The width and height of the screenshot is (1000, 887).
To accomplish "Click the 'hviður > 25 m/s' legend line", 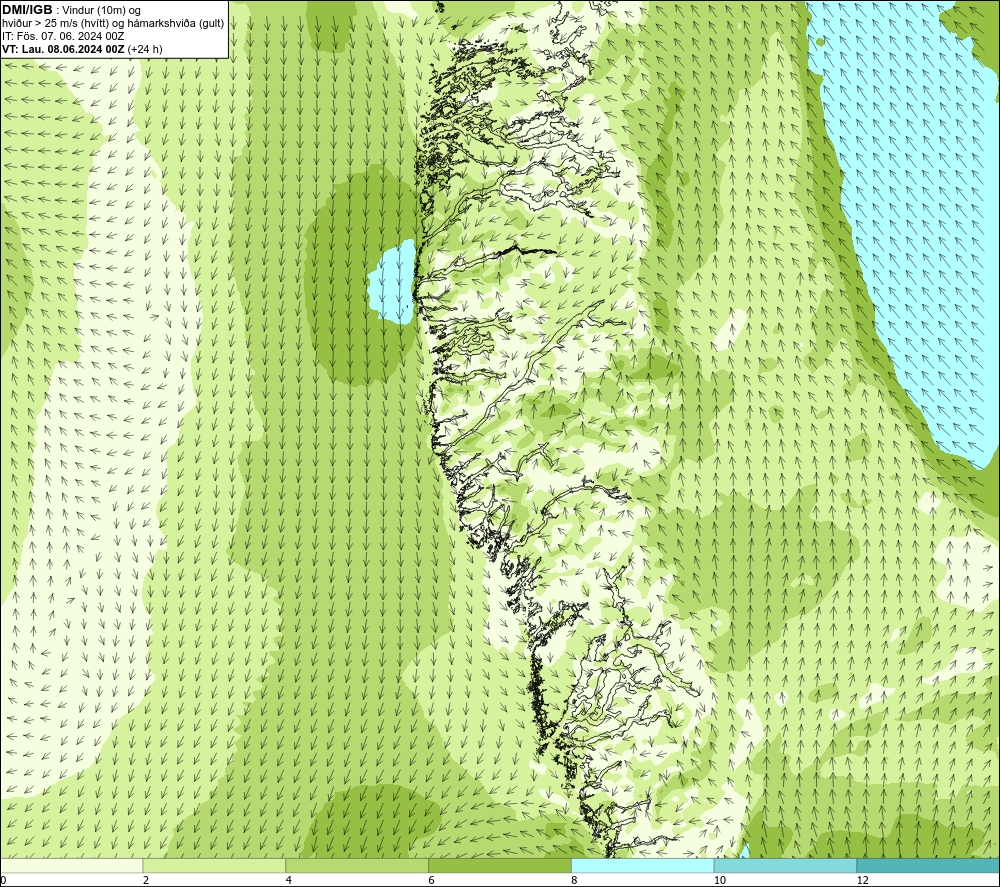I will click(x=113, y=24).
